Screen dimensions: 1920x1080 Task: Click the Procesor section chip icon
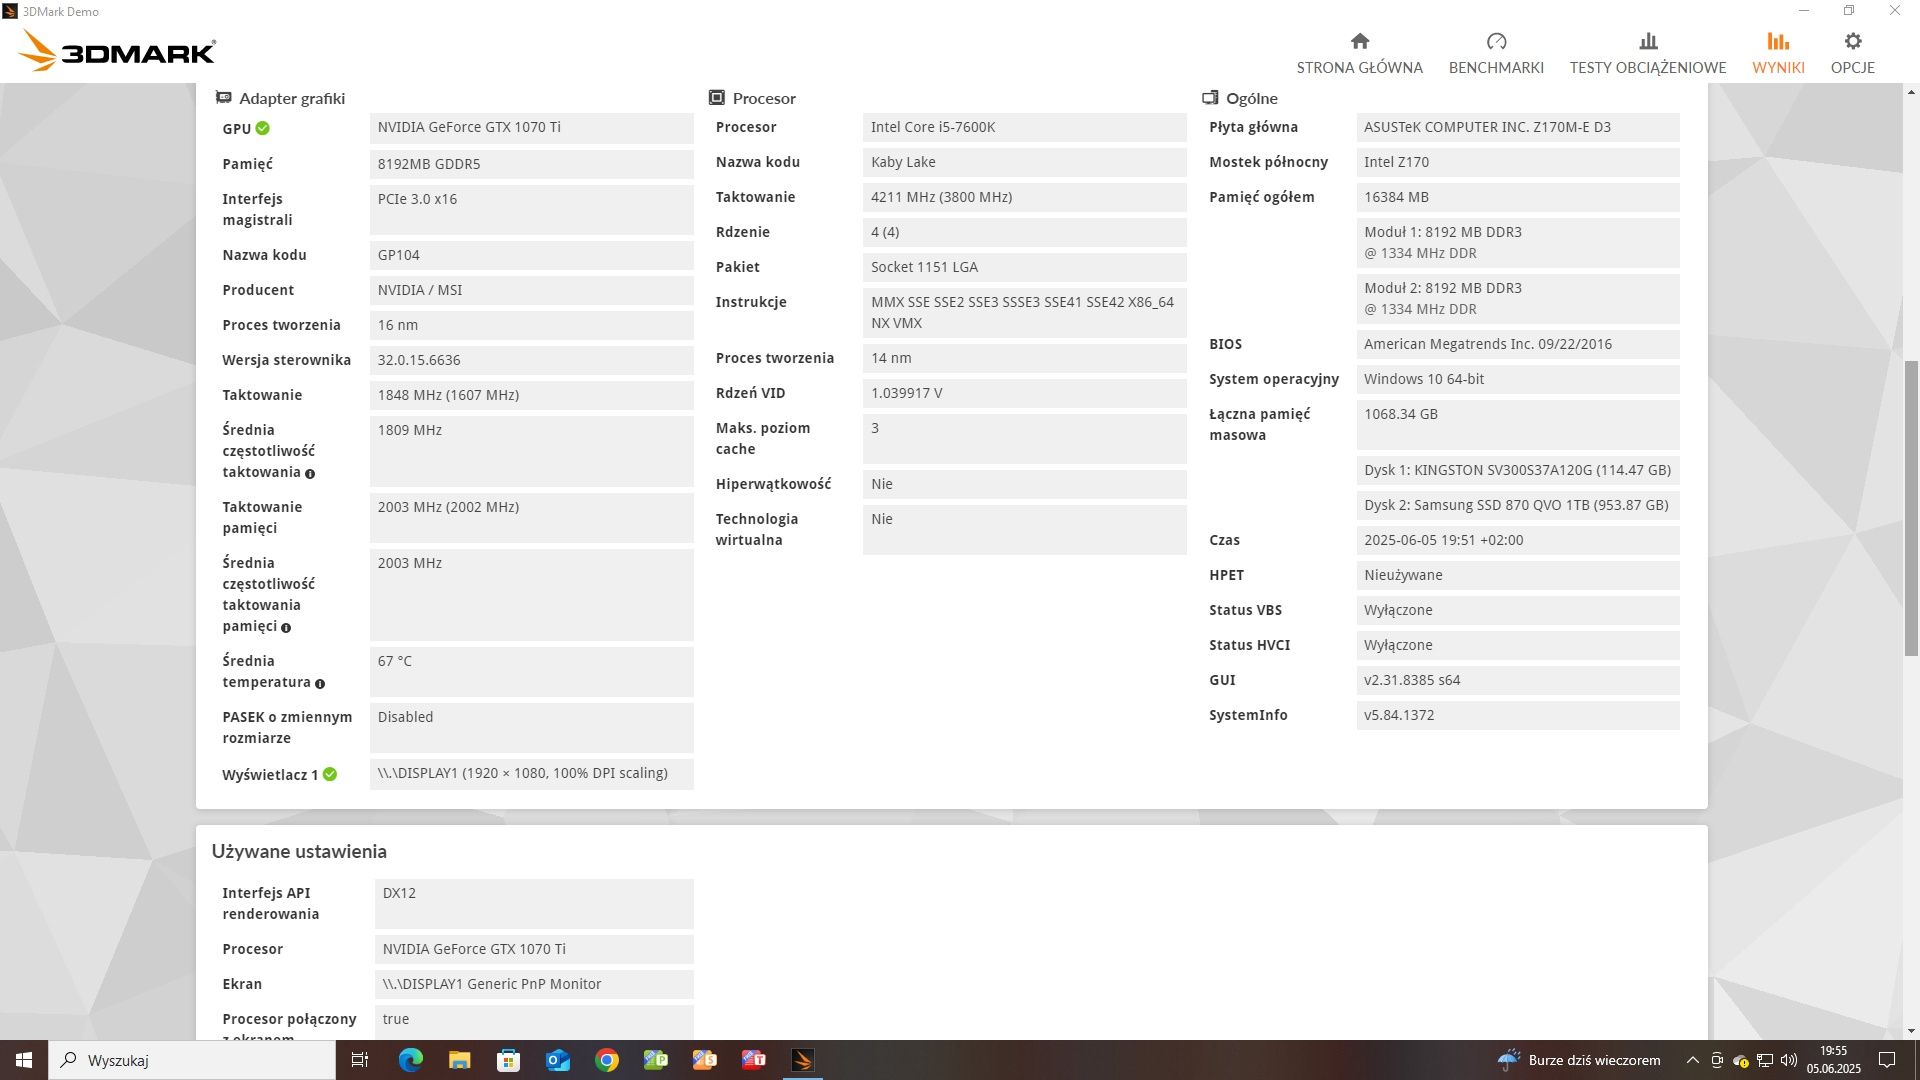coord(717,98)
